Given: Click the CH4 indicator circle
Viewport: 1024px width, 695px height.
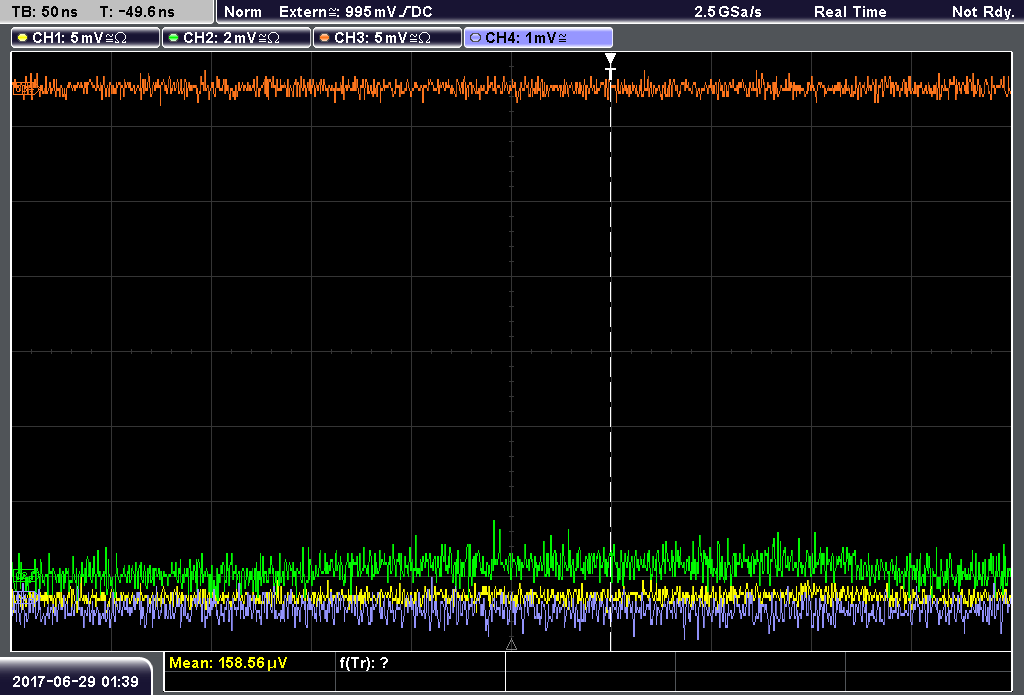Looking at the screenshot, I should [475, 38].
